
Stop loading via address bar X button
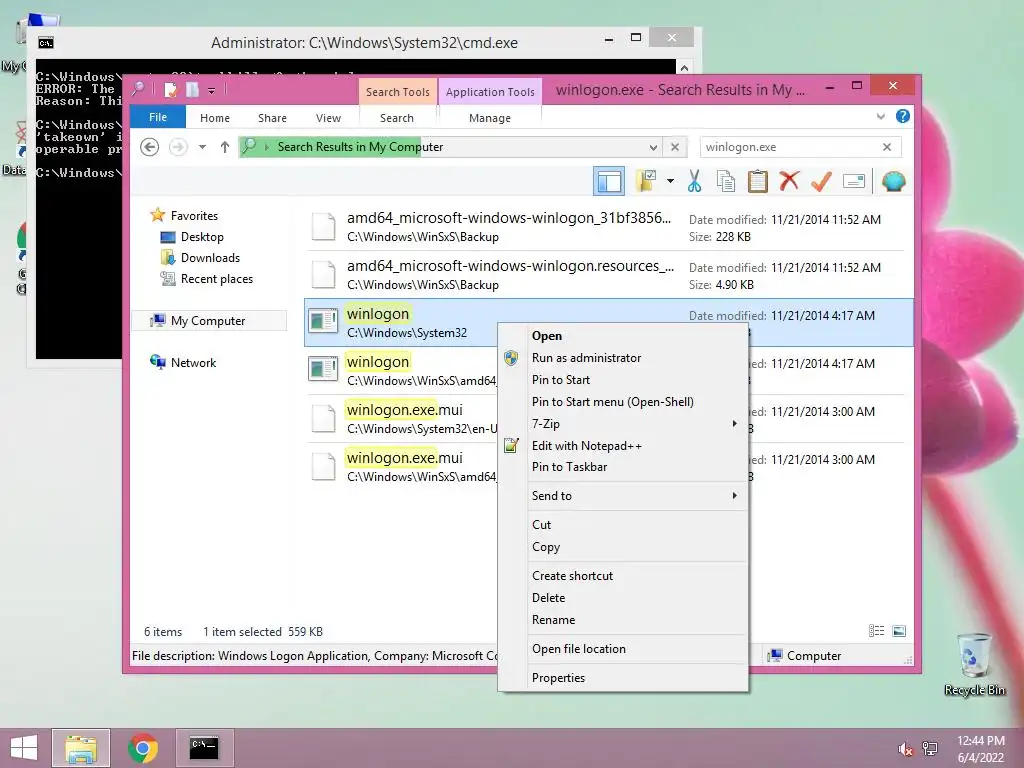click(x=675, y=147)
